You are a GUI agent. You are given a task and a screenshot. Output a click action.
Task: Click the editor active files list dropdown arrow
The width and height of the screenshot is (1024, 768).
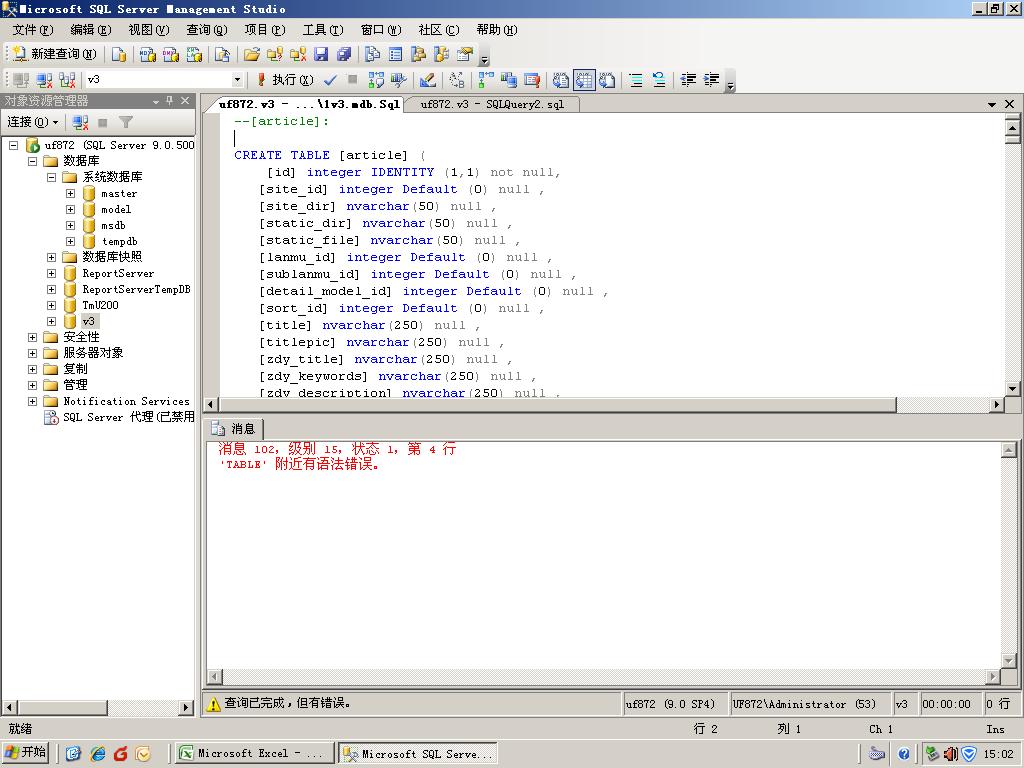pos(992,104)
